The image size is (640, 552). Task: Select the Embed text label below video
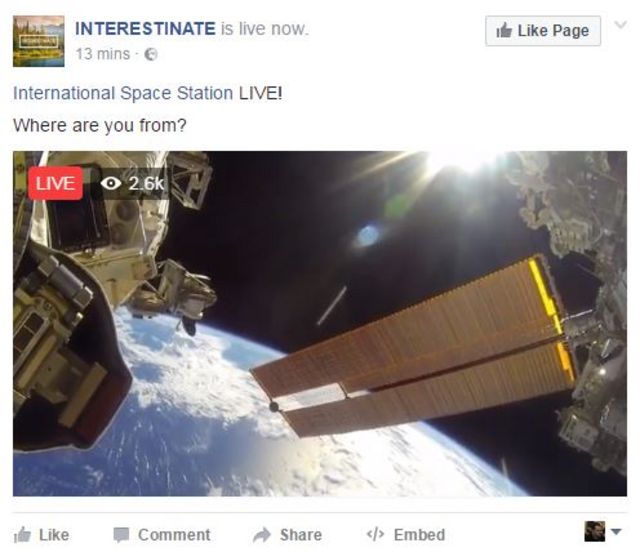(x=419, y=535)
